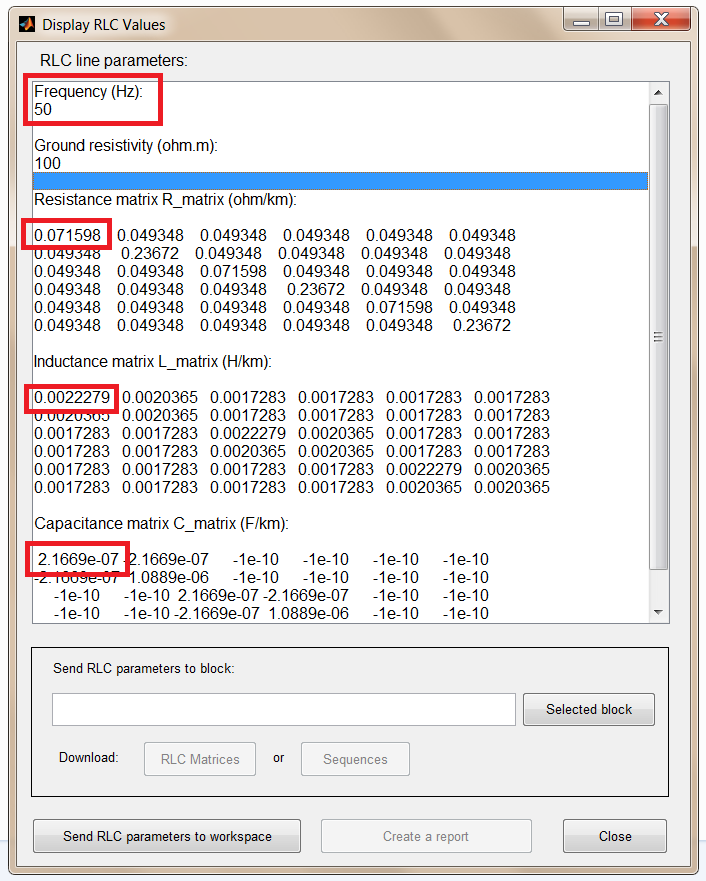Click the highlighted blue row in list
The height and width of the screenshot is (881, 706).
click(x=340, y=181)
